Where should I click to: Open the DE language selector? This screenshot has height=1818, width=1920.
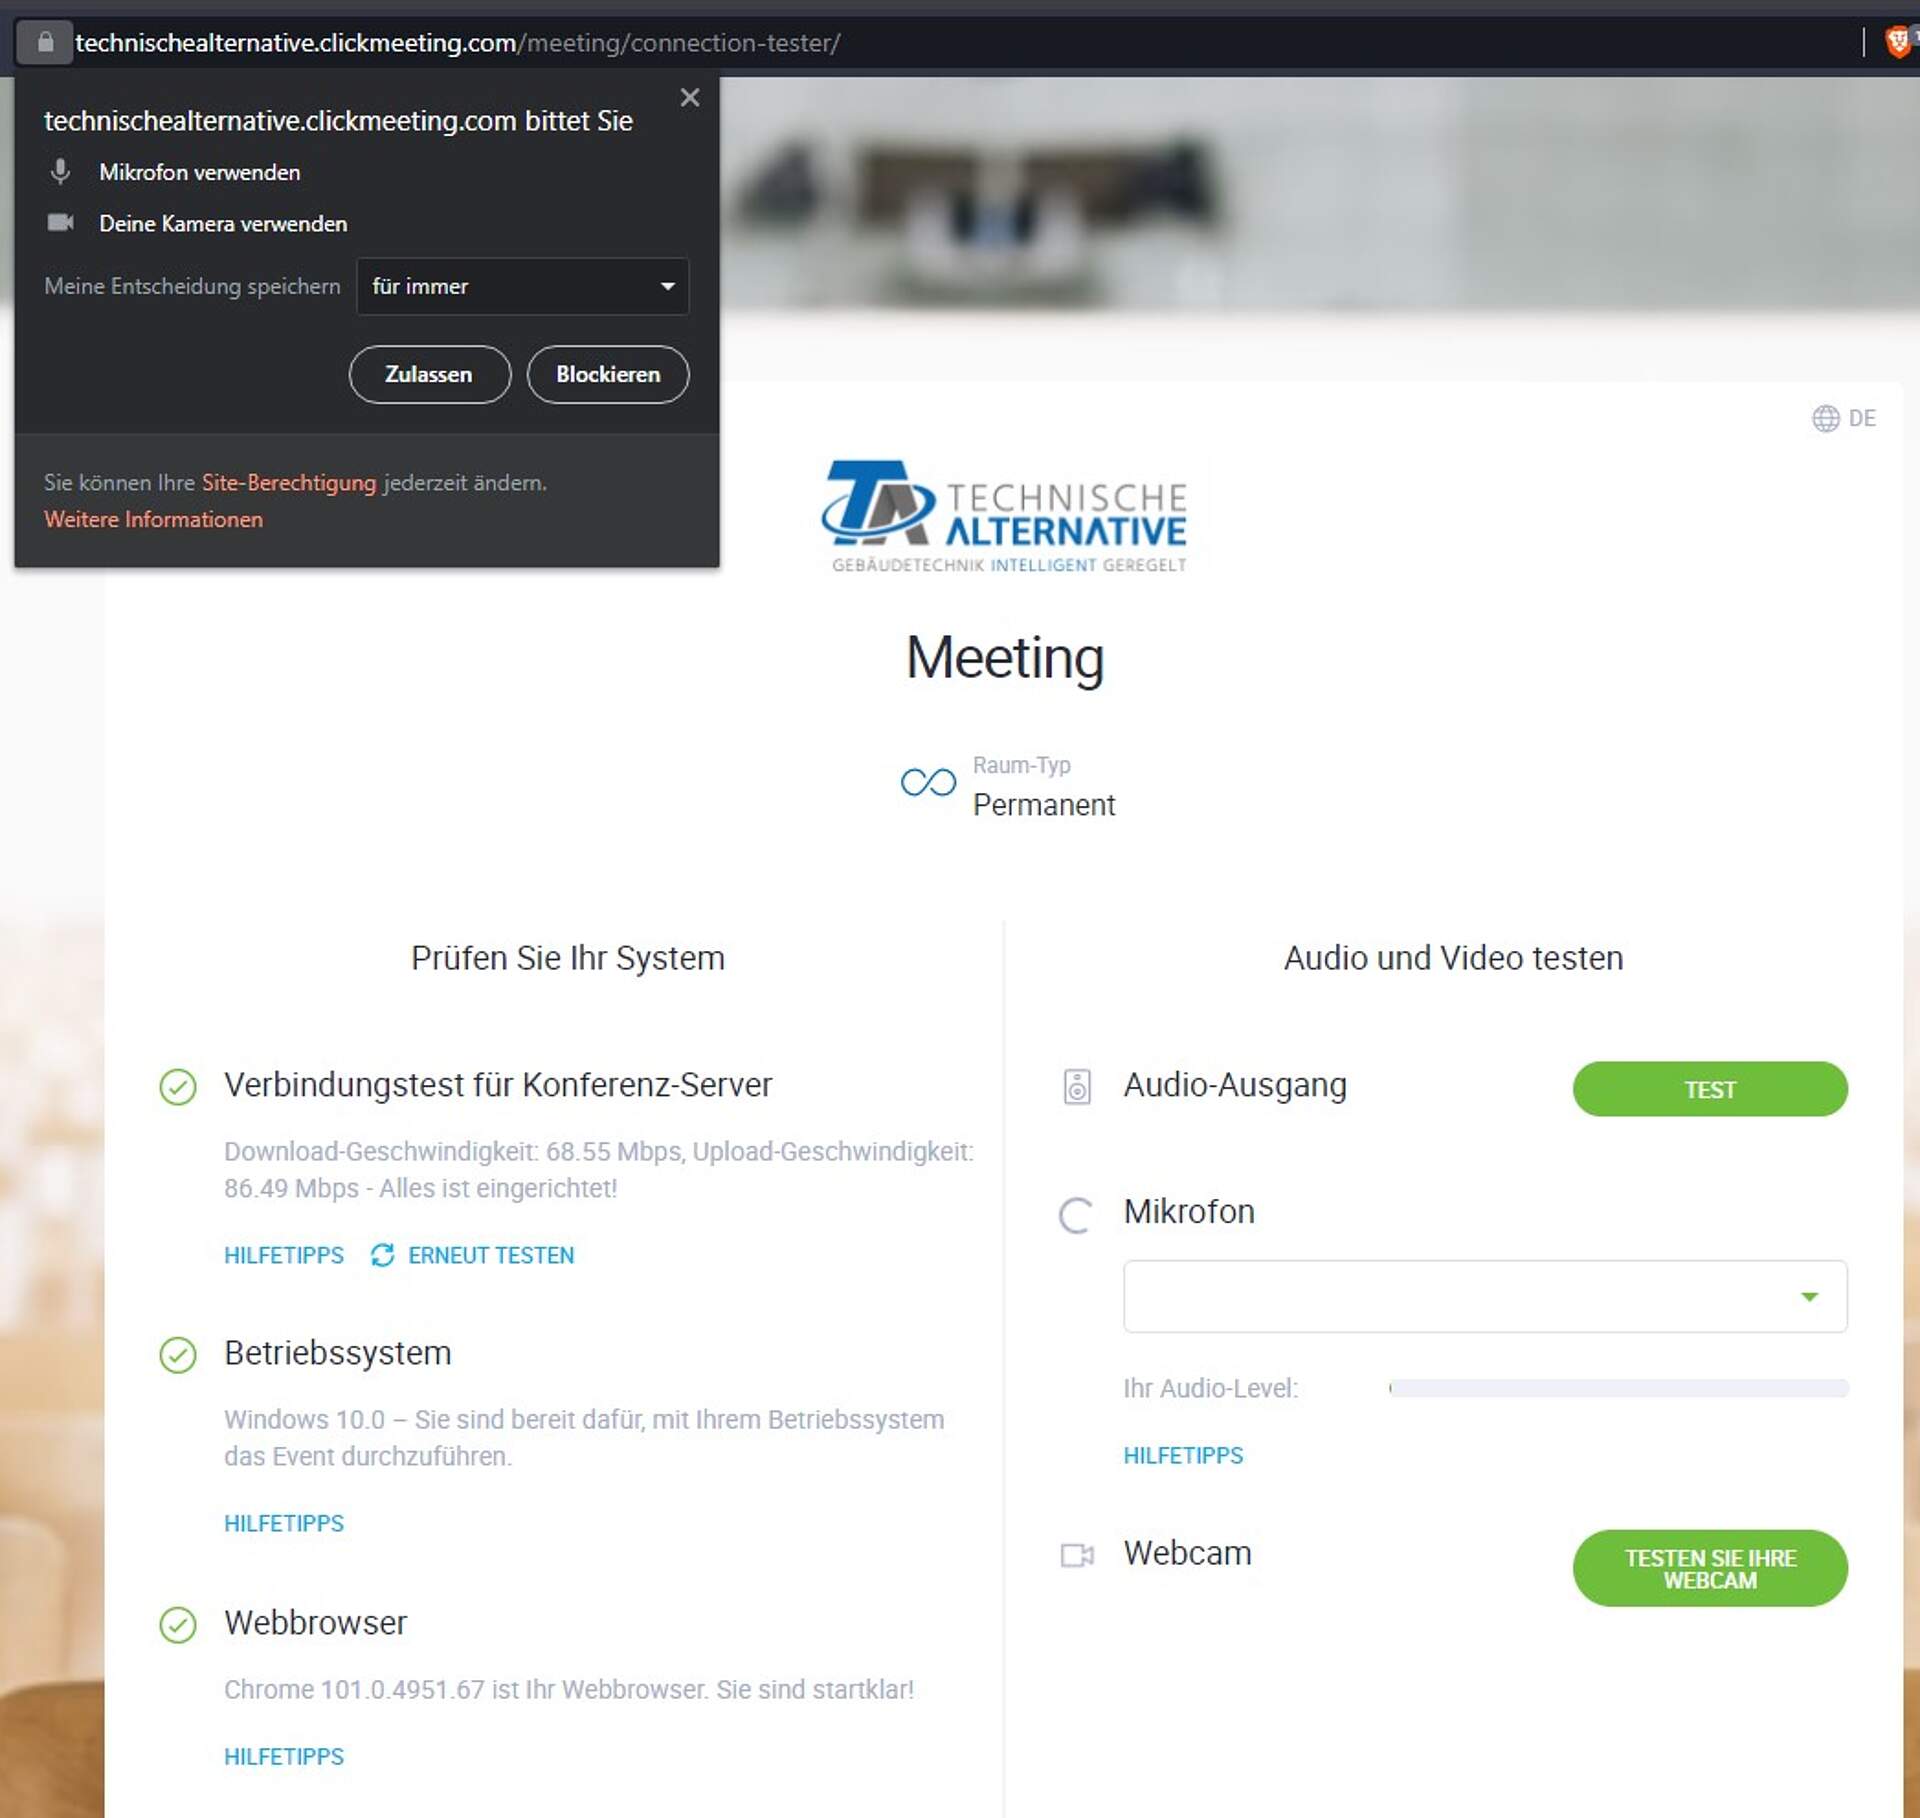[1844, 418]
